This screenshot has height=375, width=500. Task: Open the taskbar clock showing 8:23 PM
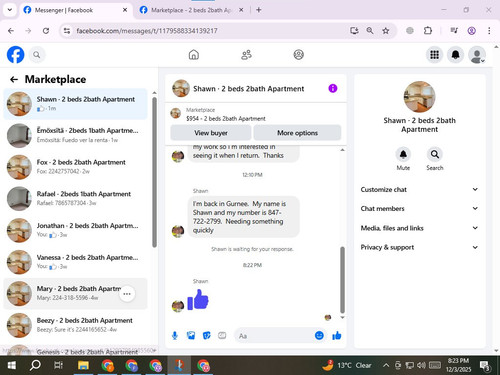pos(458,365)
